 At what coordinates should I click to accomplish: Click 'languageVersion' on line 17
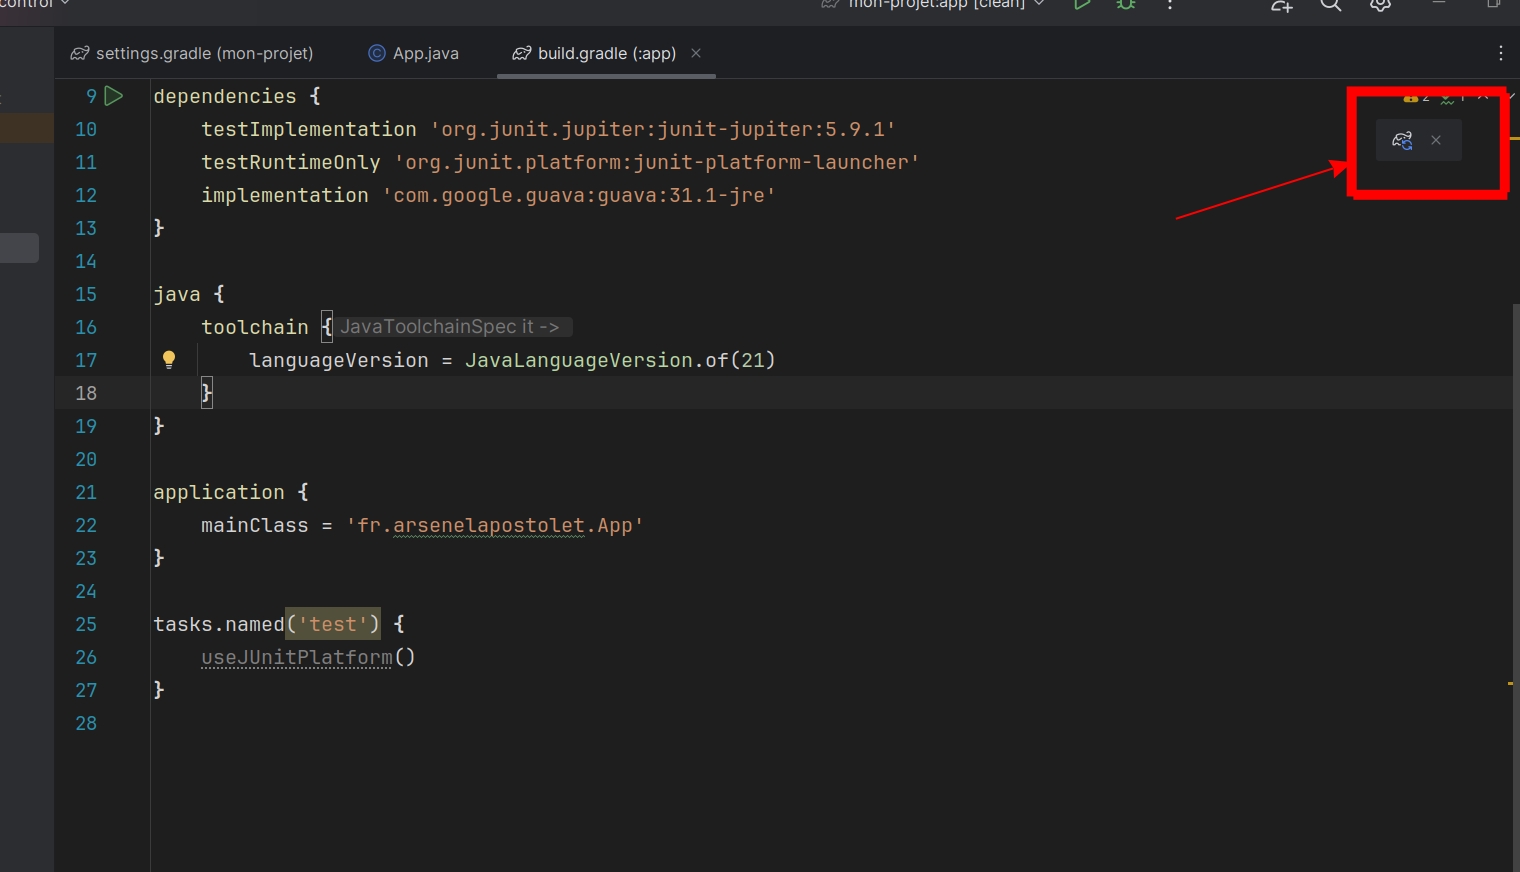coord(339,360)
